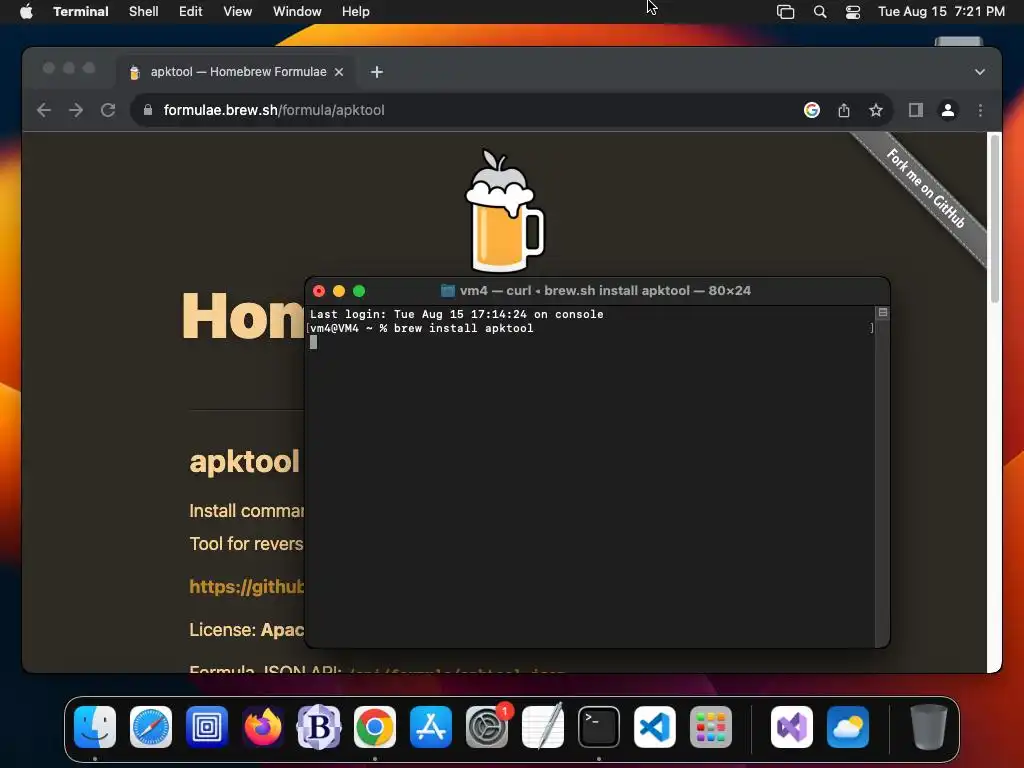Follow the Fork me on GitHub ribbon
The image size is (1024, 768).
(925, 188)
